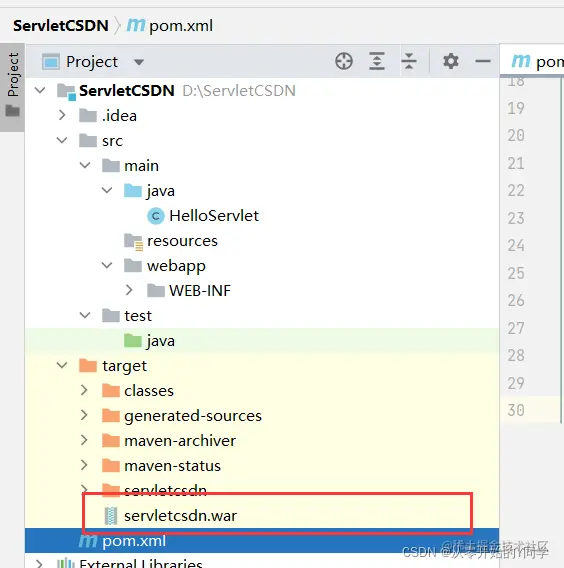Expand the generated-sources folder
The height and width of the screenshot is (568, 564).
tap(84, 415)
